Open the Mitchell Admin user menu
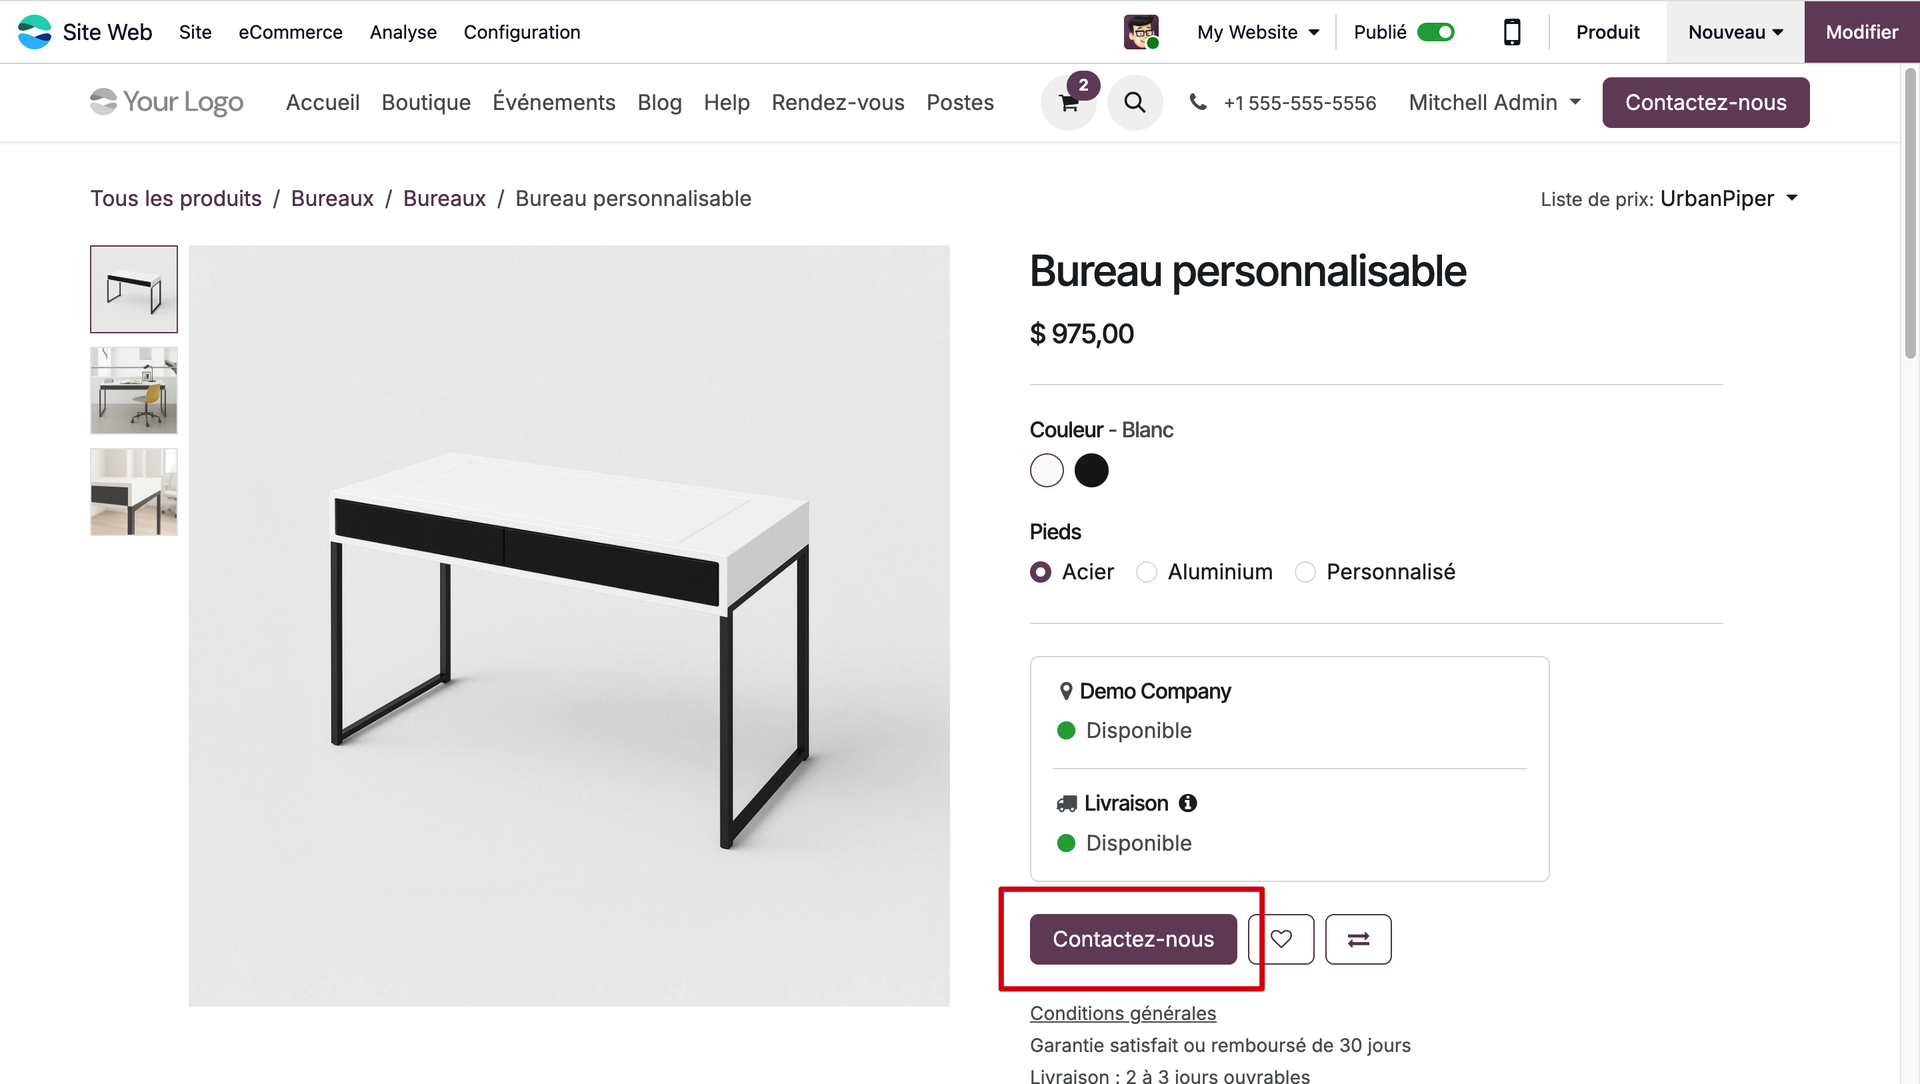Viewport: 1920px width, 1084px height. [x=1494, y=102]
